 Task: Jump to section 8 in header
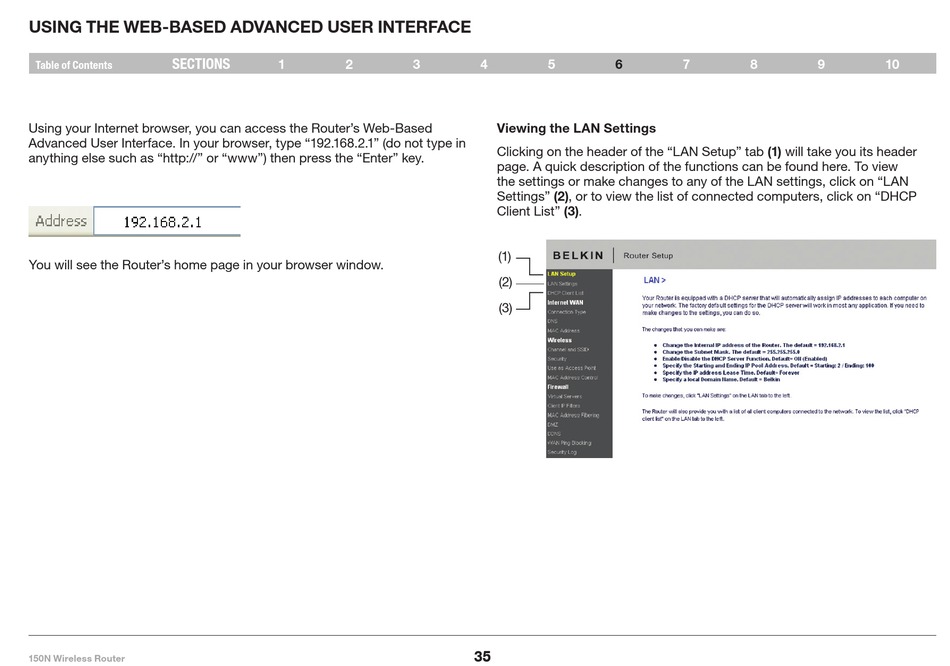point(753,64)
